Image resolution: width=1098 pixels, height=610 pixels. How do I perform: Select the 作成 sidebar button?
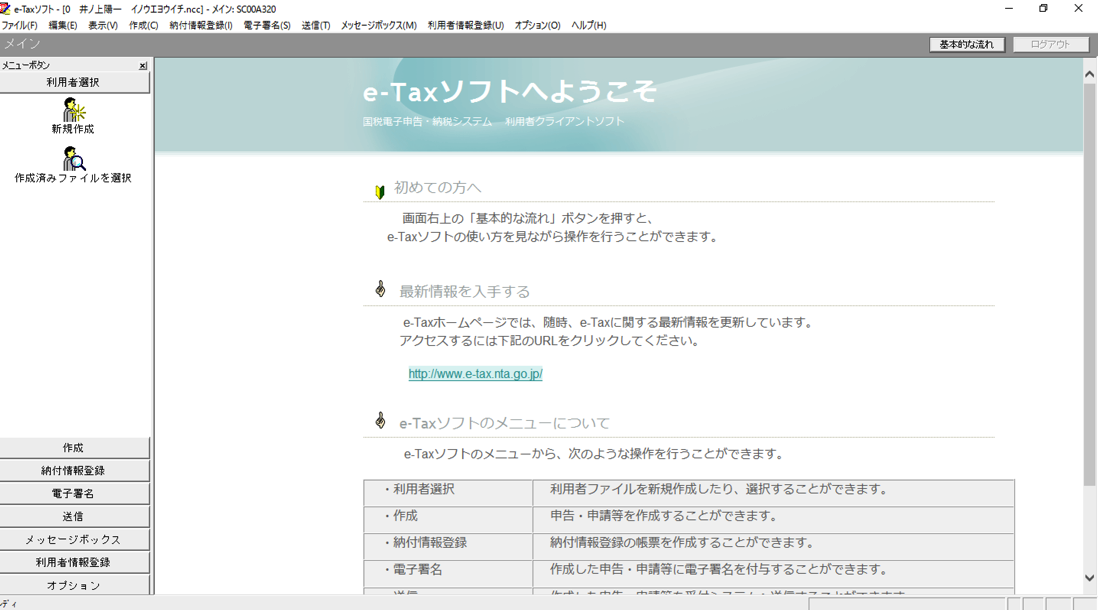[x=74, y=448]
